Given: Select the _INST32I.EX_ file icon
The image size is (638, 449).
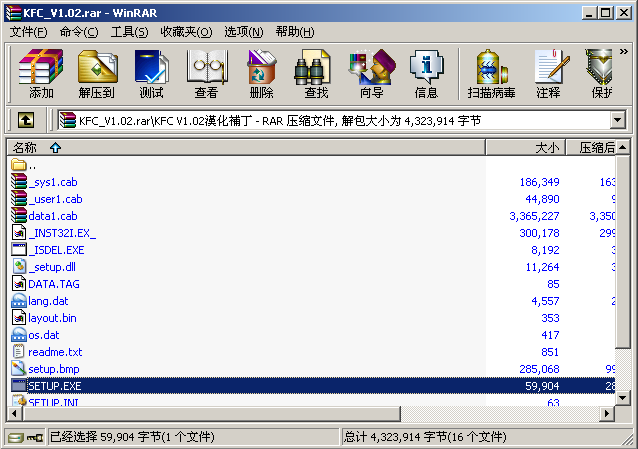Looking at the screenshot, I should point(19,233).
